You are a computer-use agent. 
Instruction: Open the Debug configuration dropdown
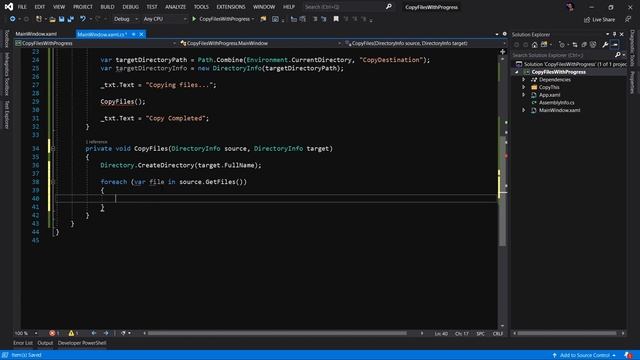[x=125, y=19]
